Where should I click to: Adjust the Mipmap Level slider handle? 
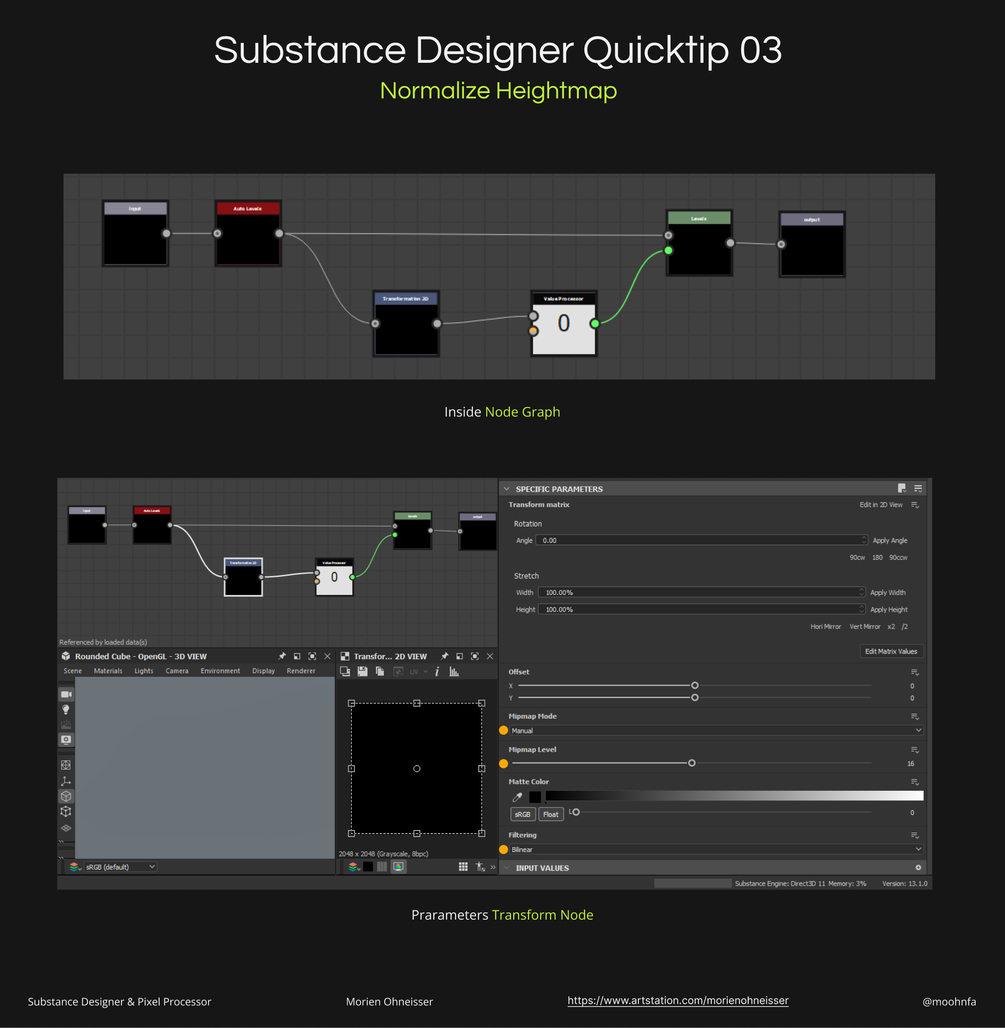point(692,763)
